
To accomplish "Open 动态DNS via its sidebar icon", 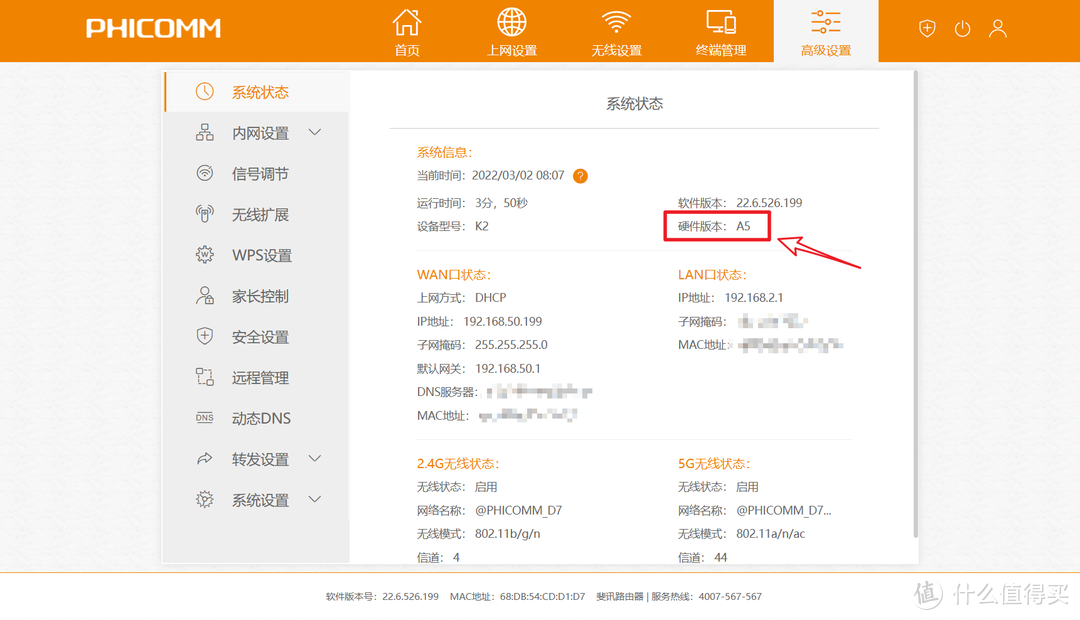I will coord(204,418).
